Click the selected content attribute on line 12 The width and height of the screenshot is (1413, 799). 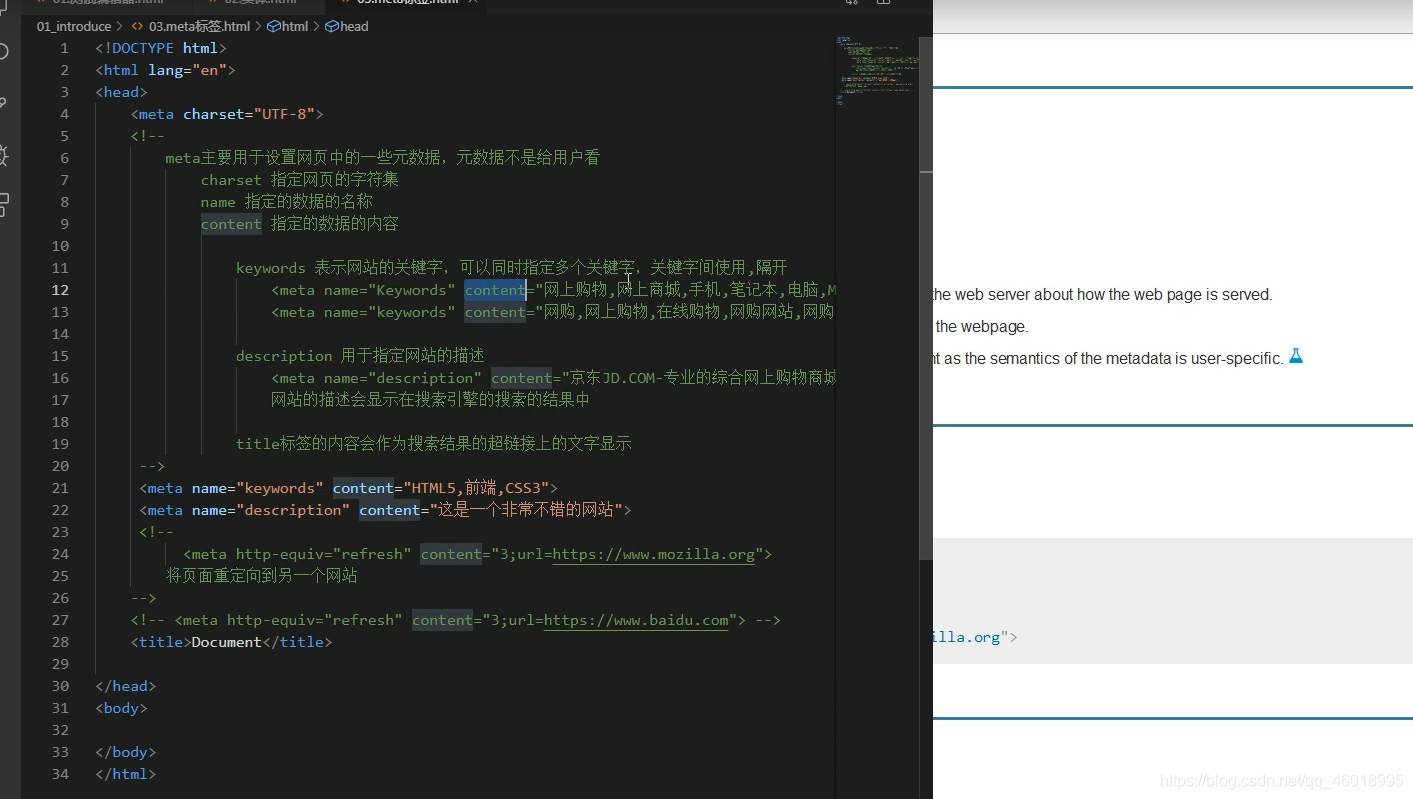coord(495,290)
